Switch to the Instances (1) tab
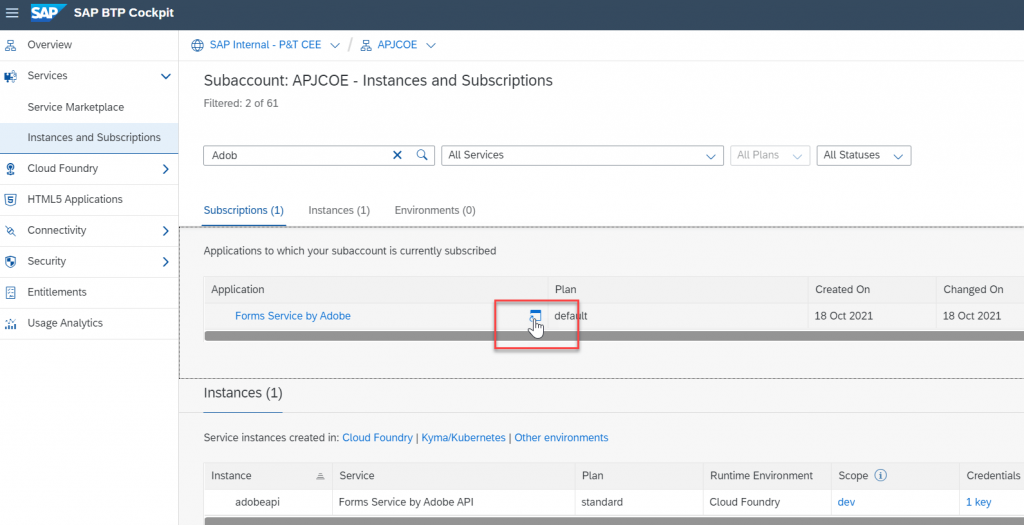Image resolution: width=1024 pixels, height=525 pixels. pos(339,210)
